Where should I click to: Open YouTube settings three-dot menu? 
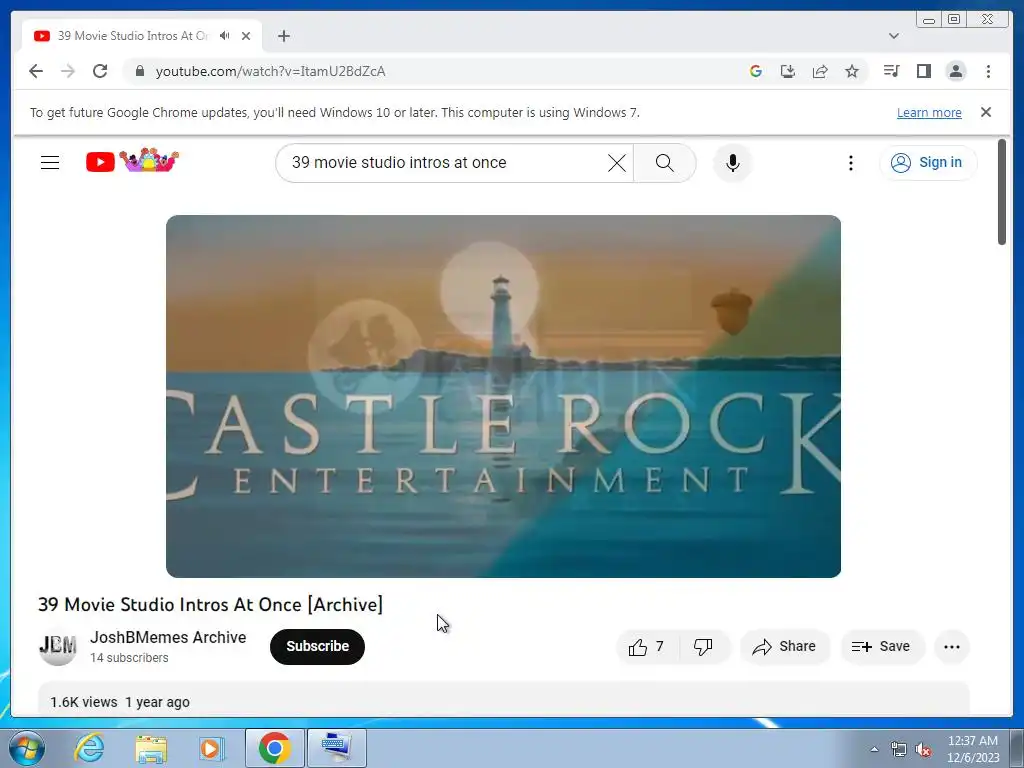coord(850,163)
